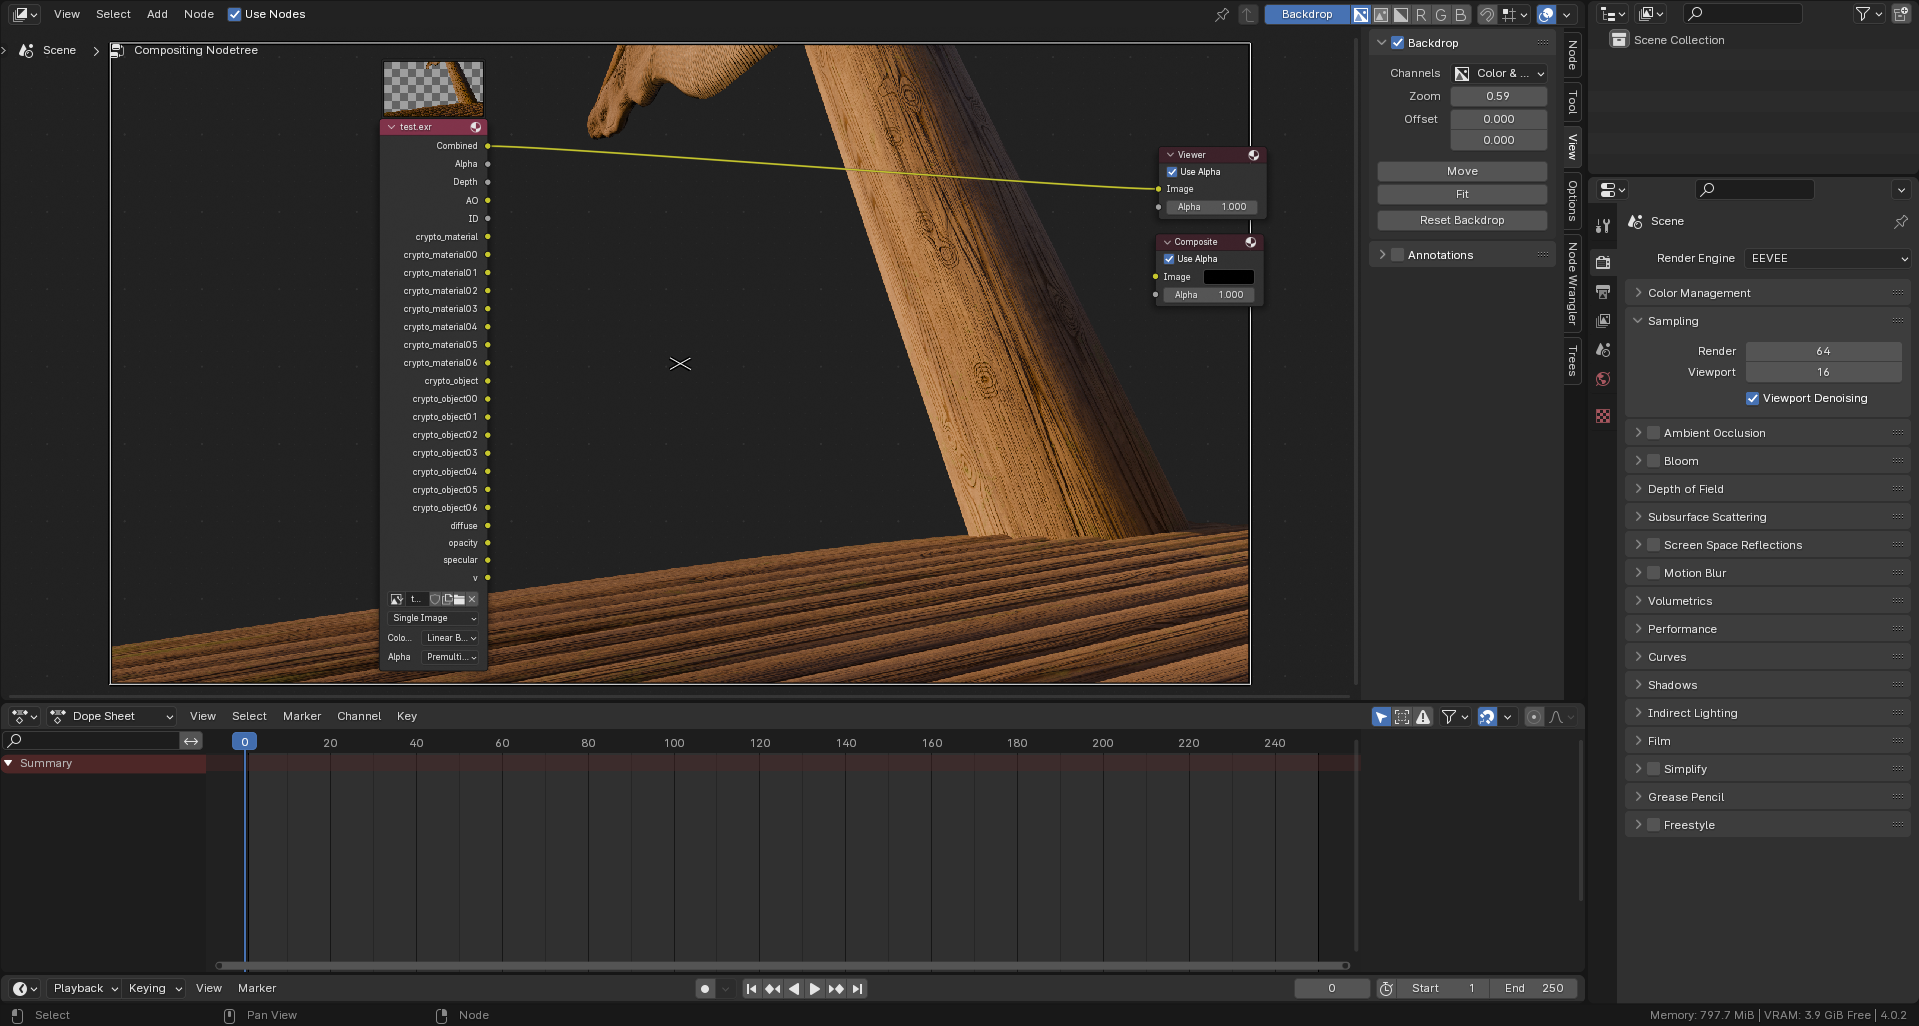1919x1026 pixels.
Task: Toggle Use Alpha on the Composite node
Action: tap(1169, 259)
